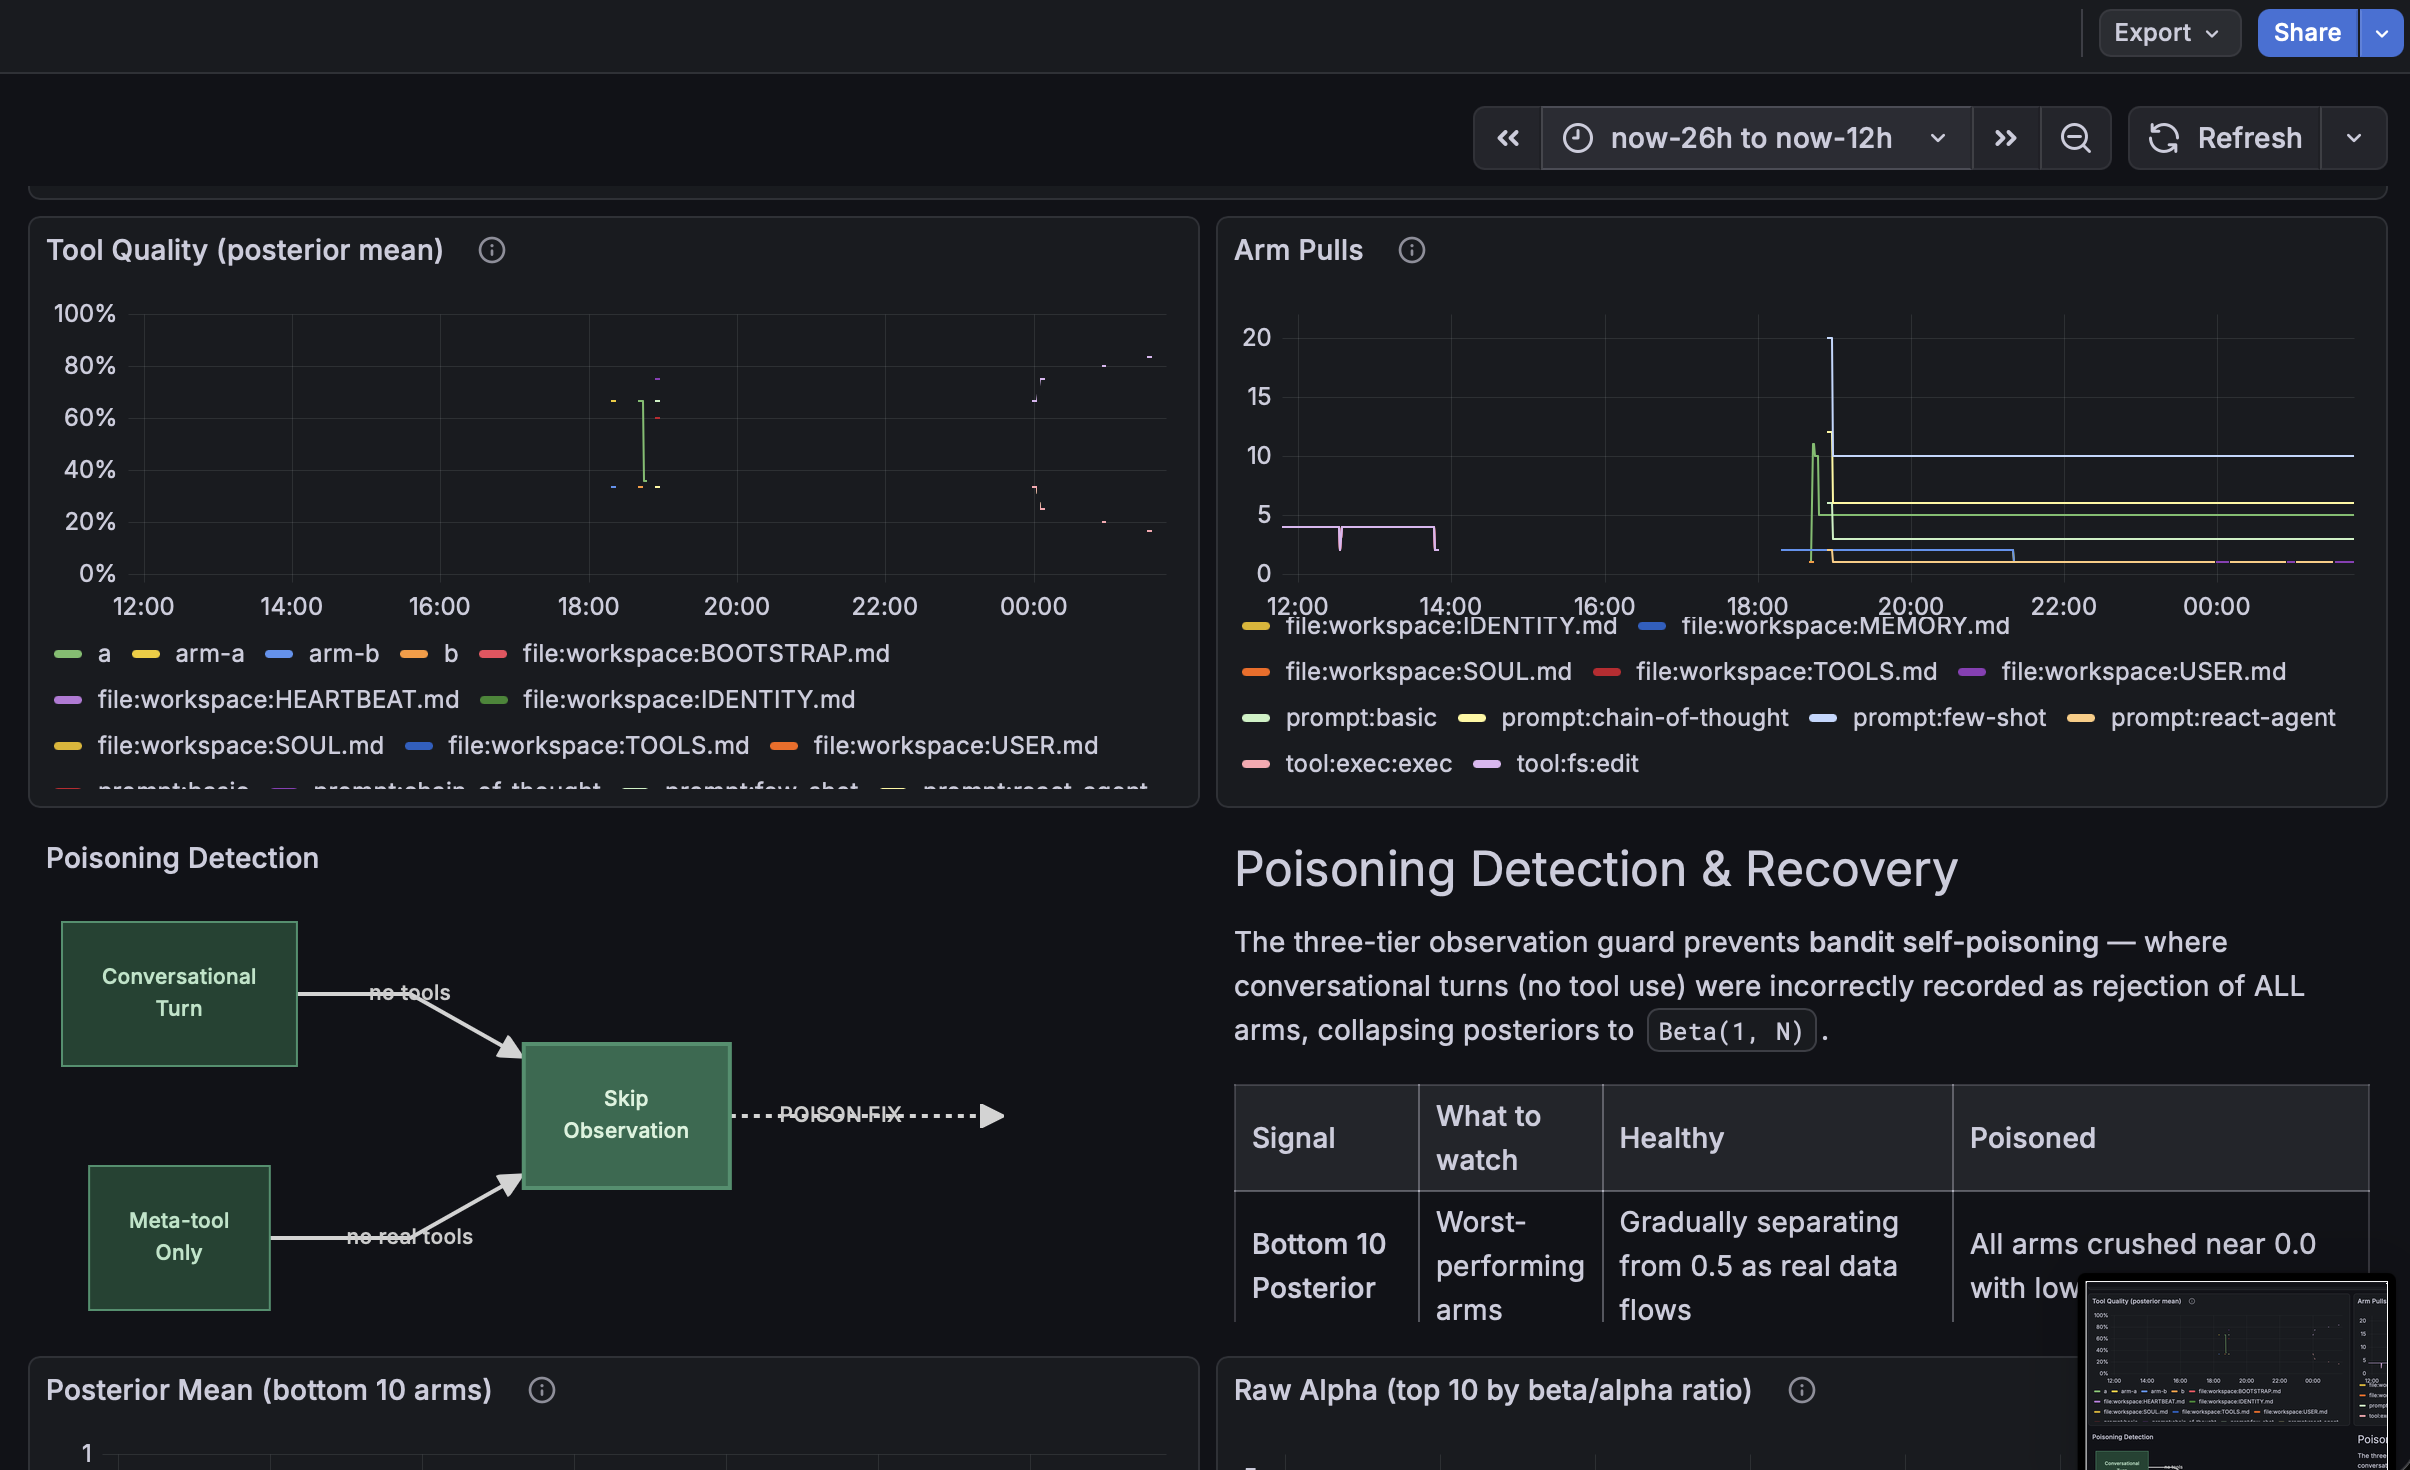This screenshot has height=1470, width=2410.
Task: Click the 'Poisoned' column header
Action: [x=2160, y=1138]
